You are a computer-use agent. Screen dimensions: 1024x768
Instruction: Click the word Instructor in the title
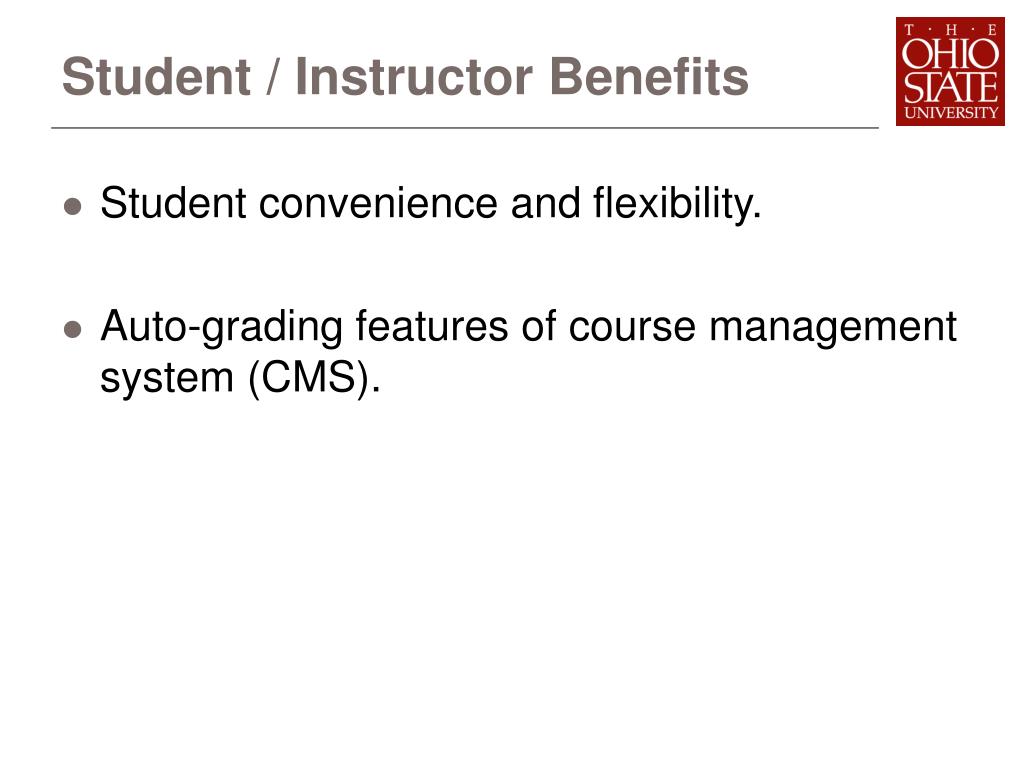pos(414,77)
